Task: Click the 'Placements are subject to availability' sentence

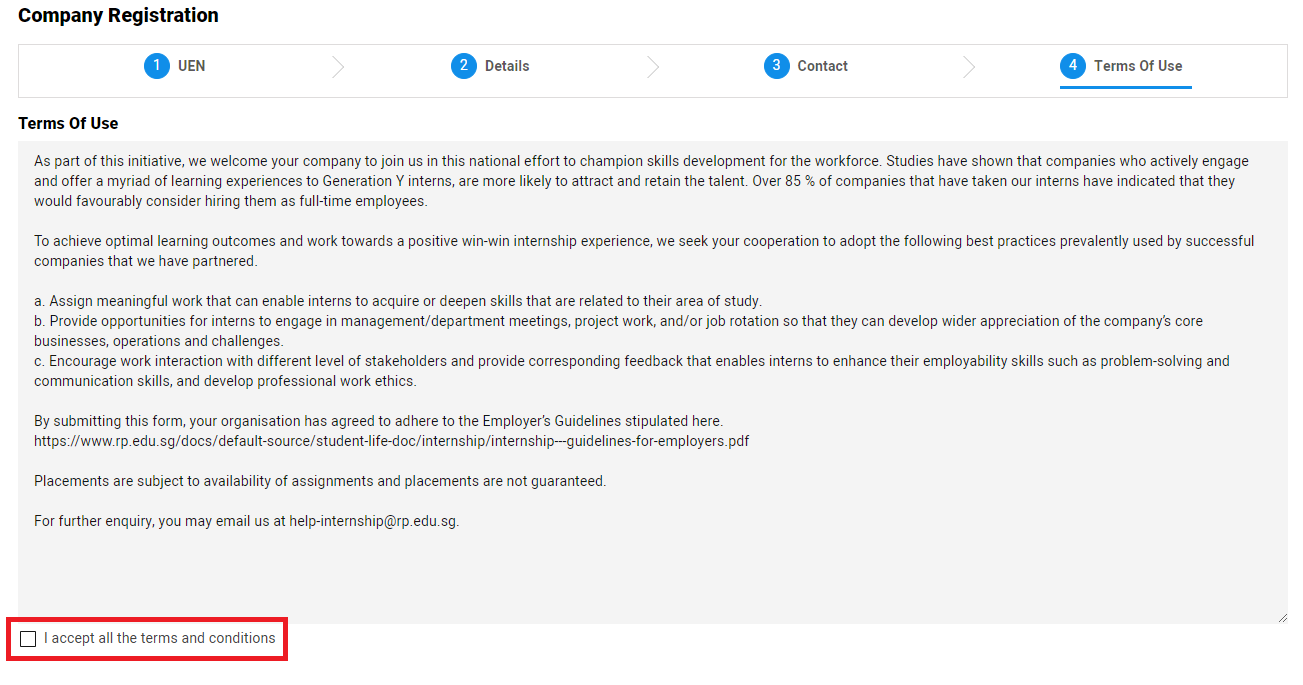Action: (320, 481)
